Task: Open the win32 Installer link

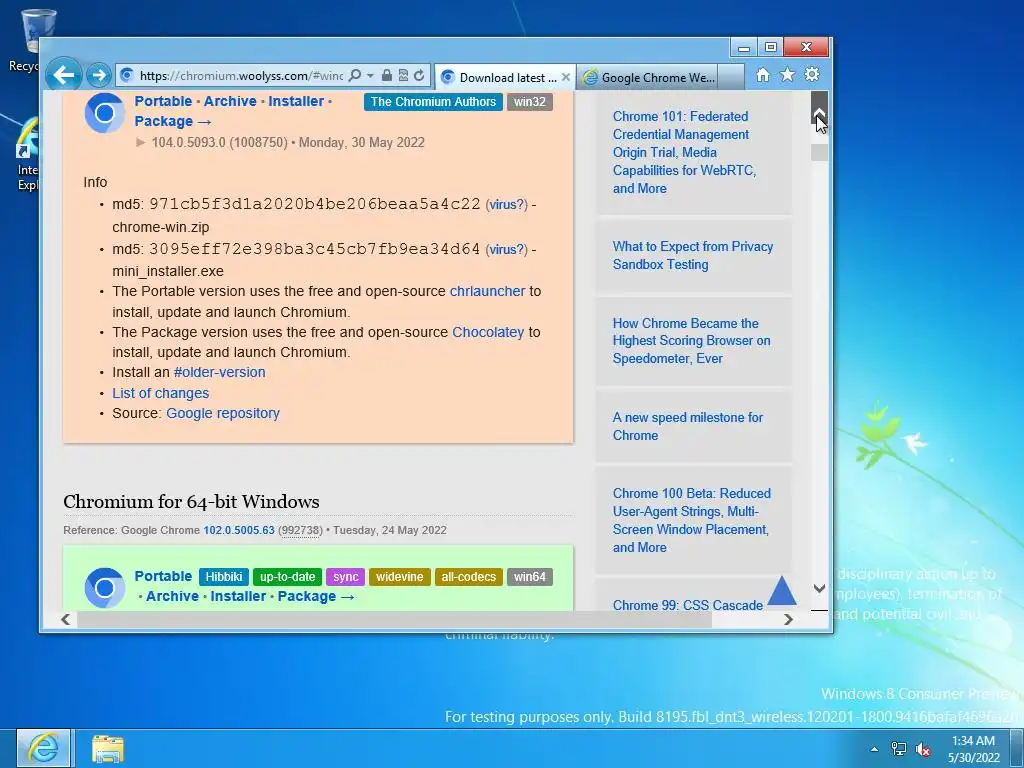Action: tap(296, 101)
